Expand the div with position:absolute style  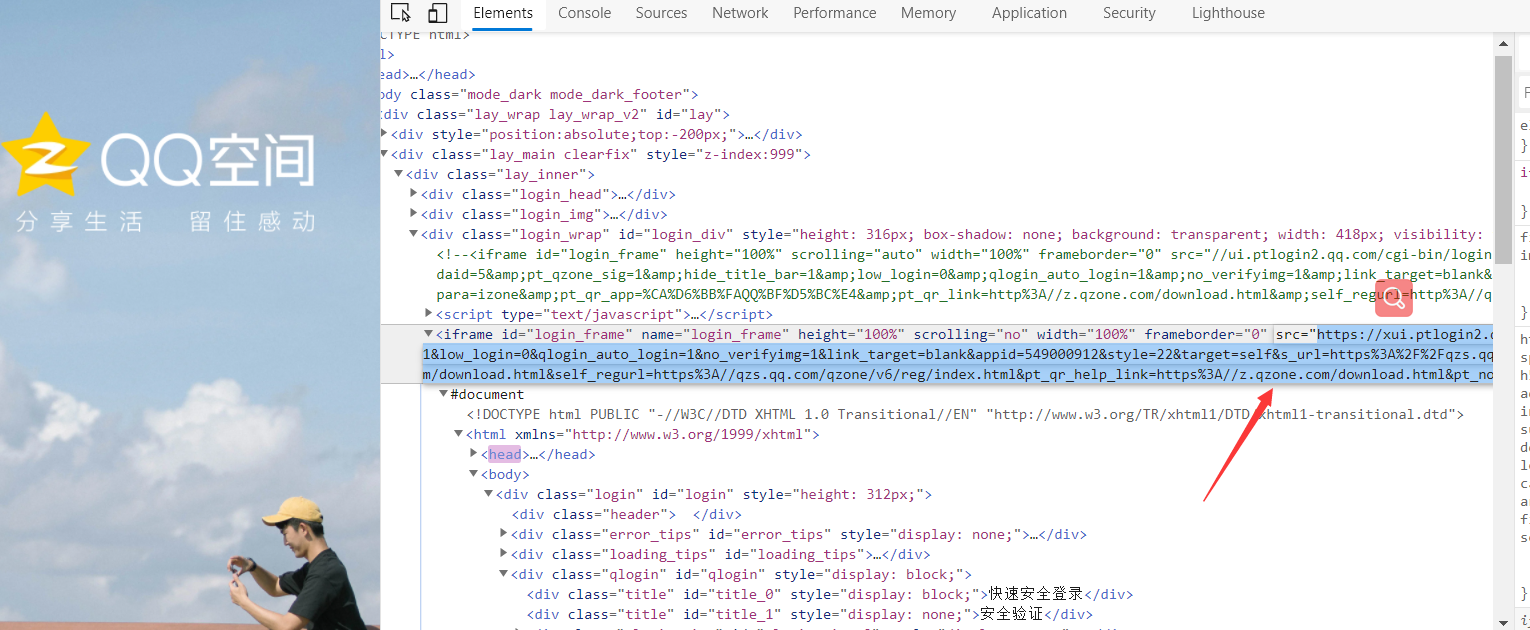(386, 134)
